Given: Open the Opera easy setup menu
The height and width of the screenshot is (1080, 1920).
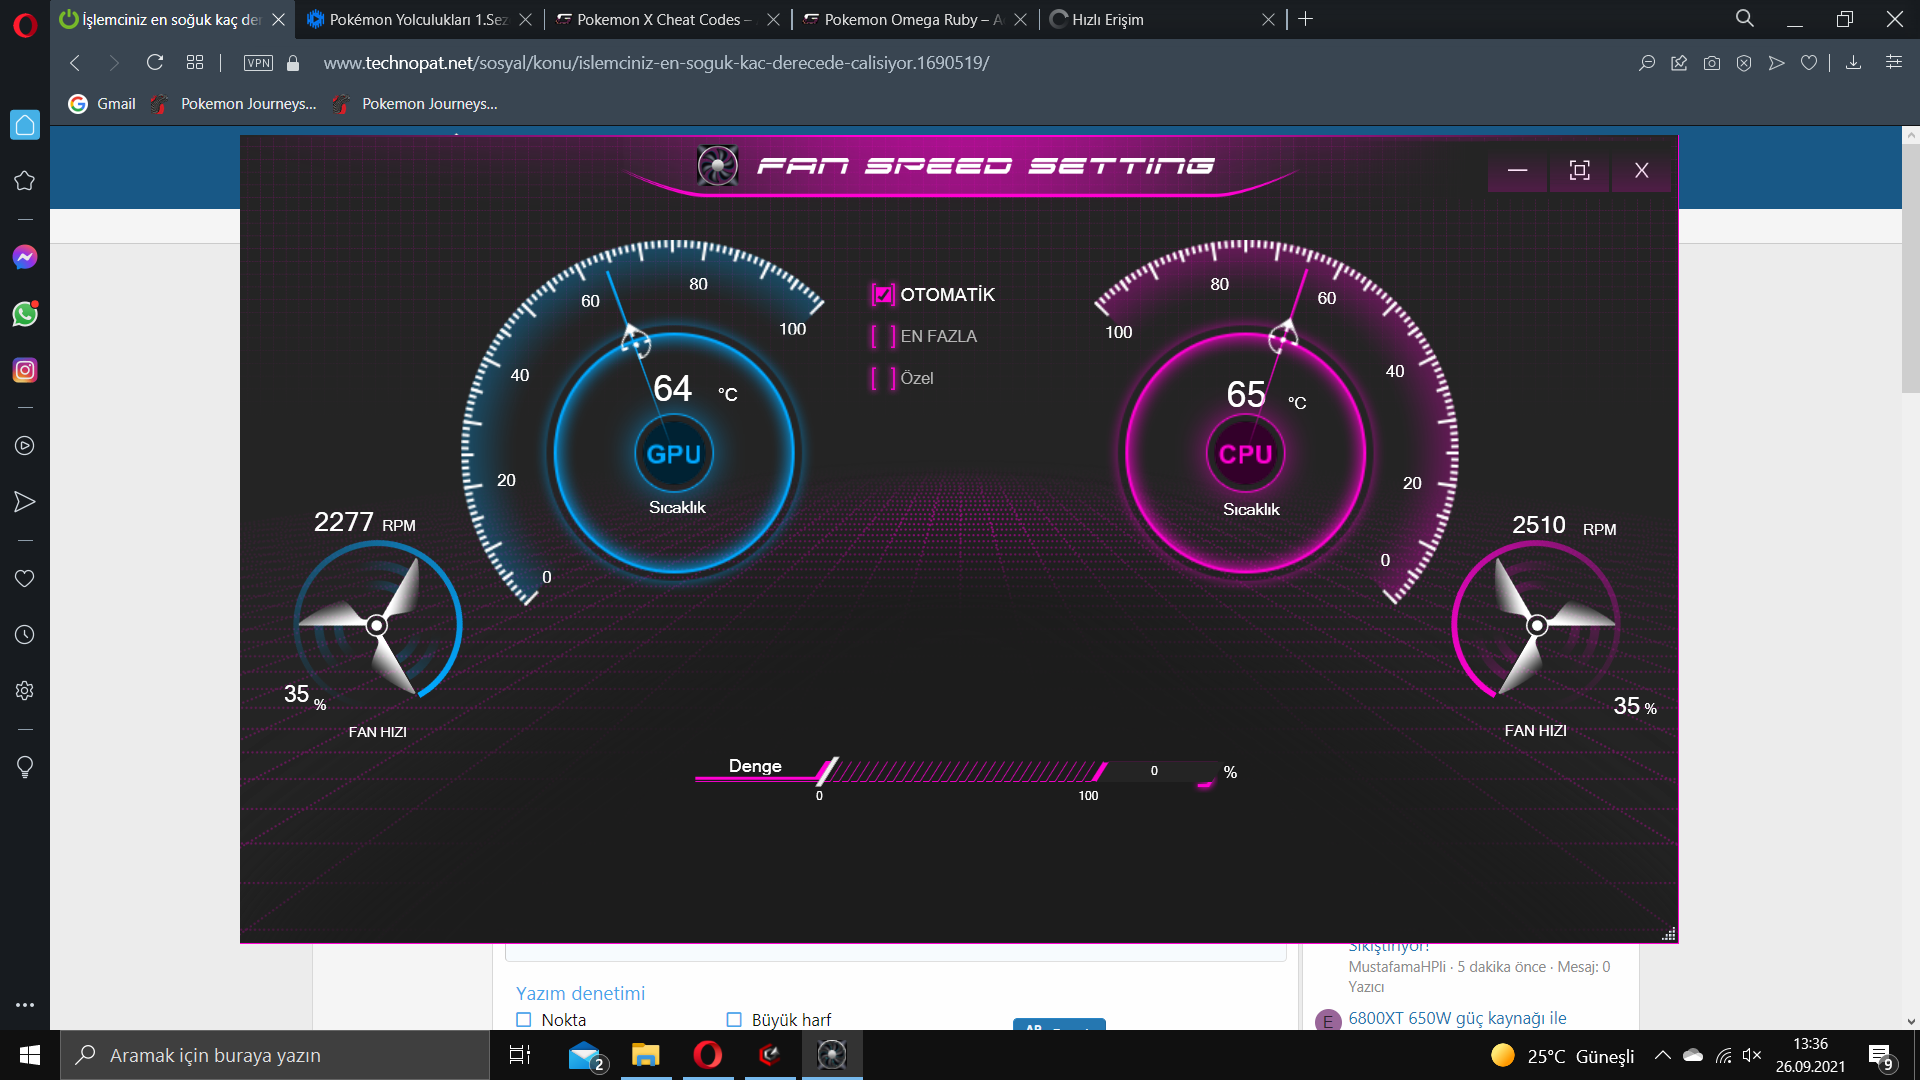Looking at the screenshot, I should (1894, 63).
